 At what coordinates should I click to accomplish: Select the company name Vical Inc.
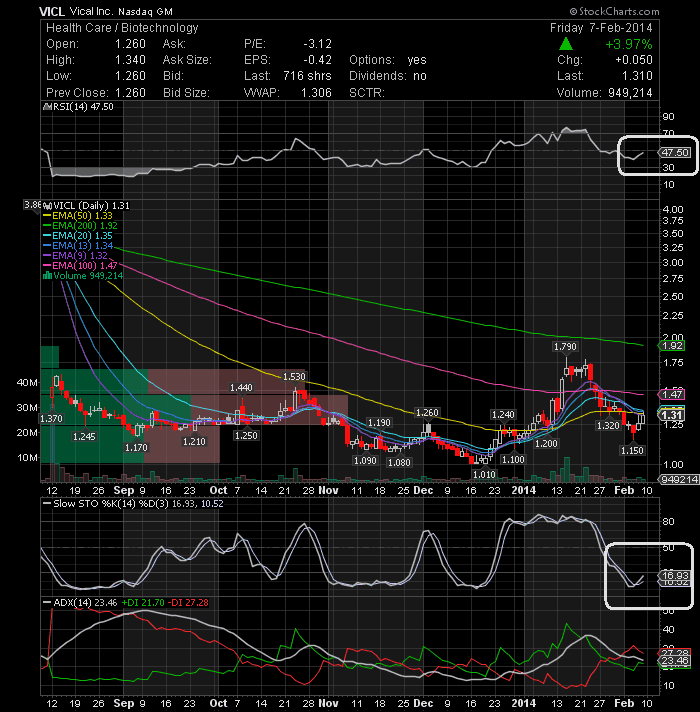[x=91, y=11]
